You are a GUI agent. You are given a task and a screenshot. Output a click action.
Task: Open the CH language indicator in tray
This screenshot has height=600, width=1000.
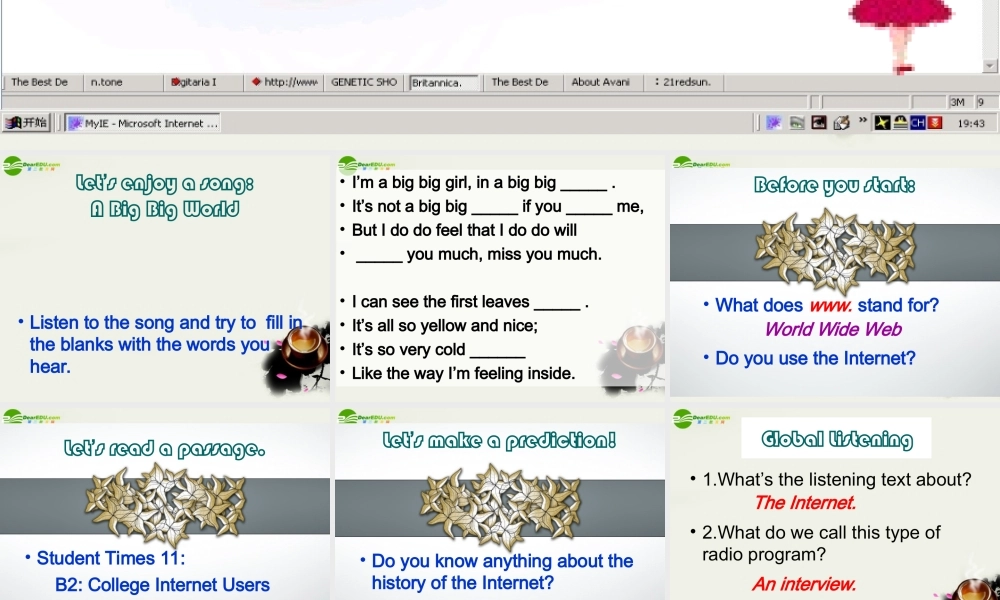pyautogui.click(x=918, y=123)
